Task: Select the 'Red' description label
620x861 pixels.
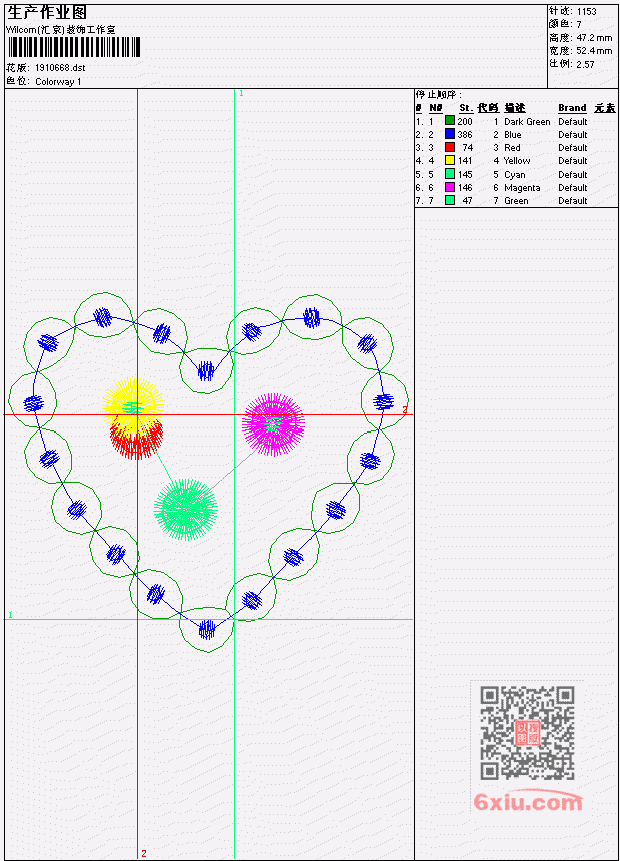Action: click(512, 148)
